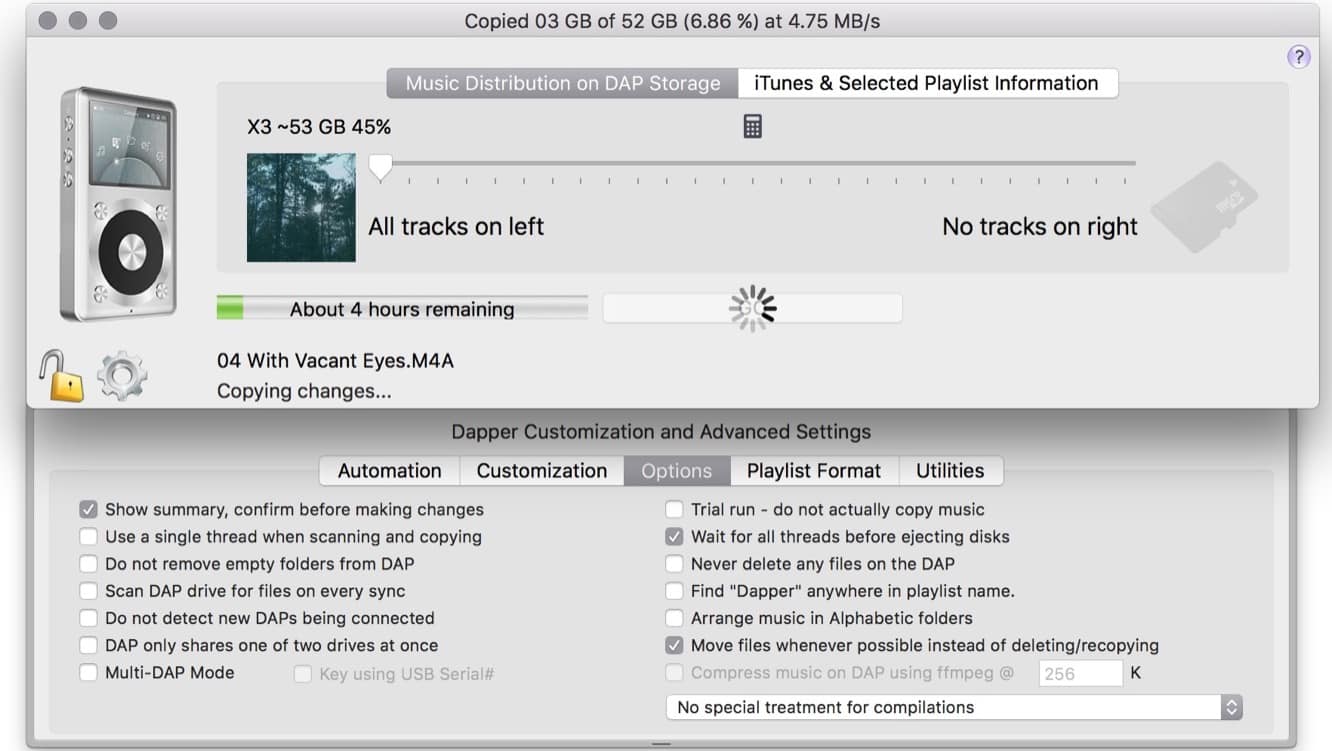1332x751 pixels.
Task: Click the forest album artwork thumbnail
Action: pos(301,207)
